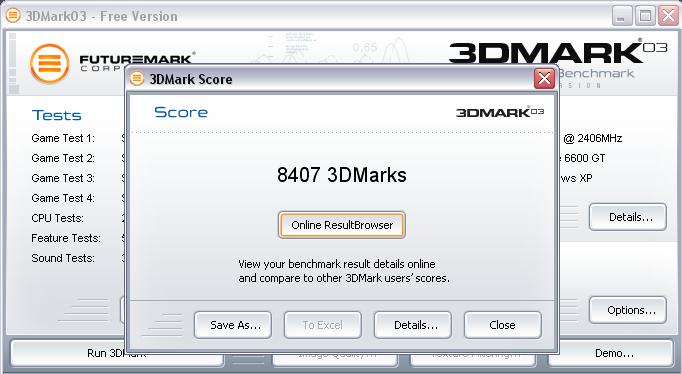Click the '3DMark03 - Free Version' title text
The height and width of the screenshot is (374, 682).
pos(102,16)
